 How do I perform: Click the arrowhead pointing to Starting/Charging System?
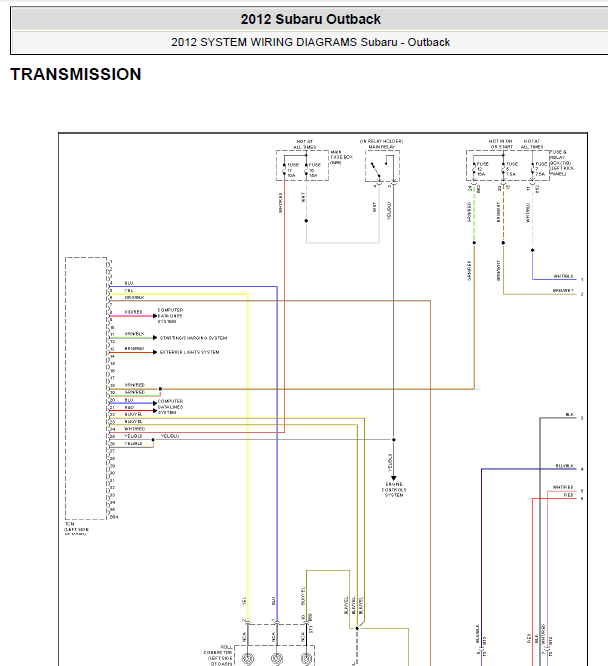point(155,338)
